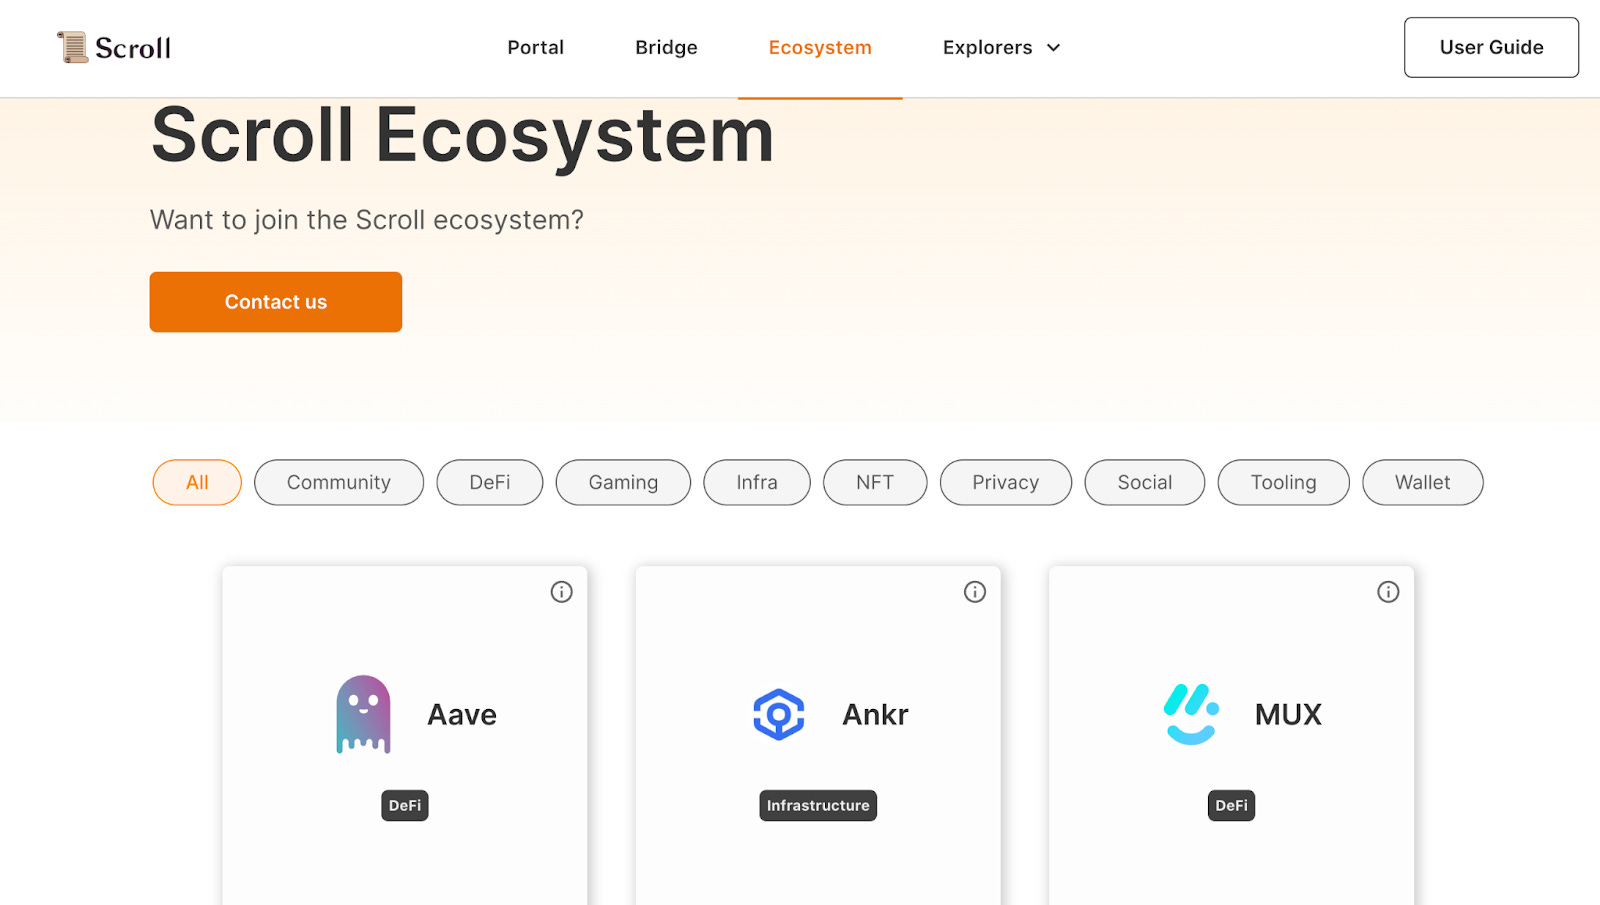Select the All filter pill

pos(196,482)
